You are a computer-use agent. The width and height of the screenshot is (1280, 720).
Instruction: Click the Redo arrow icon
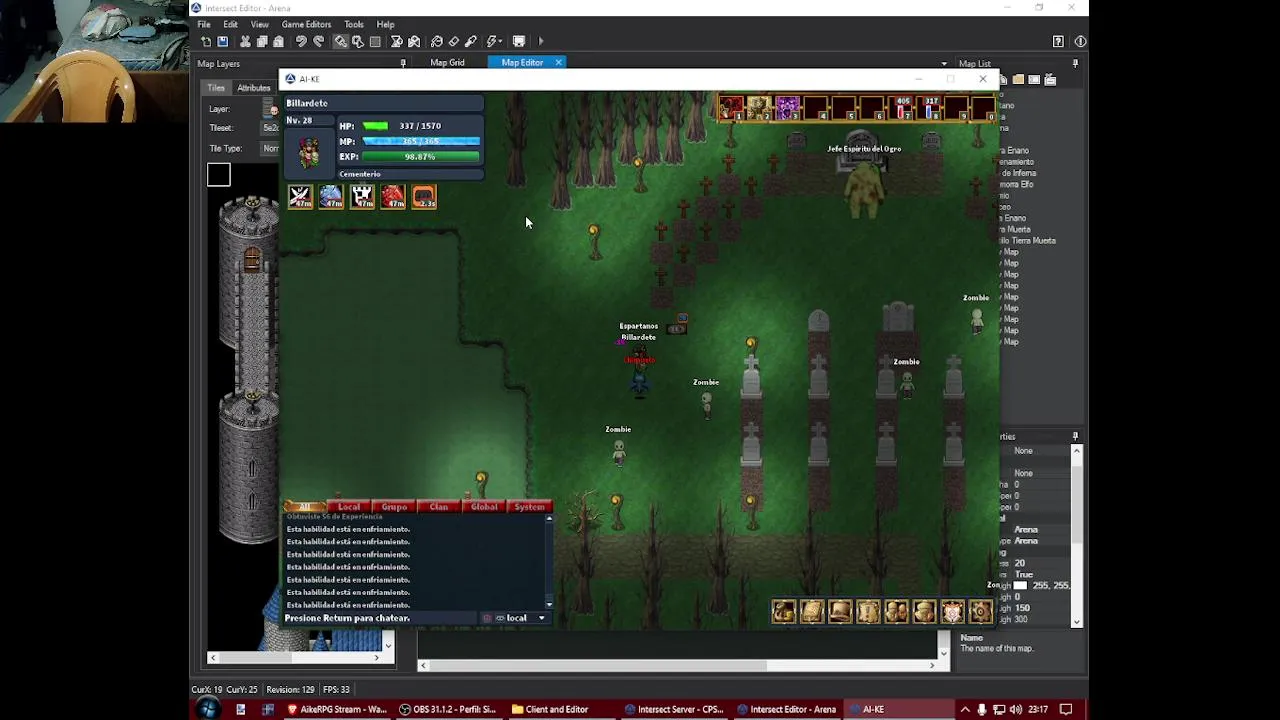(x=318, y=41)
